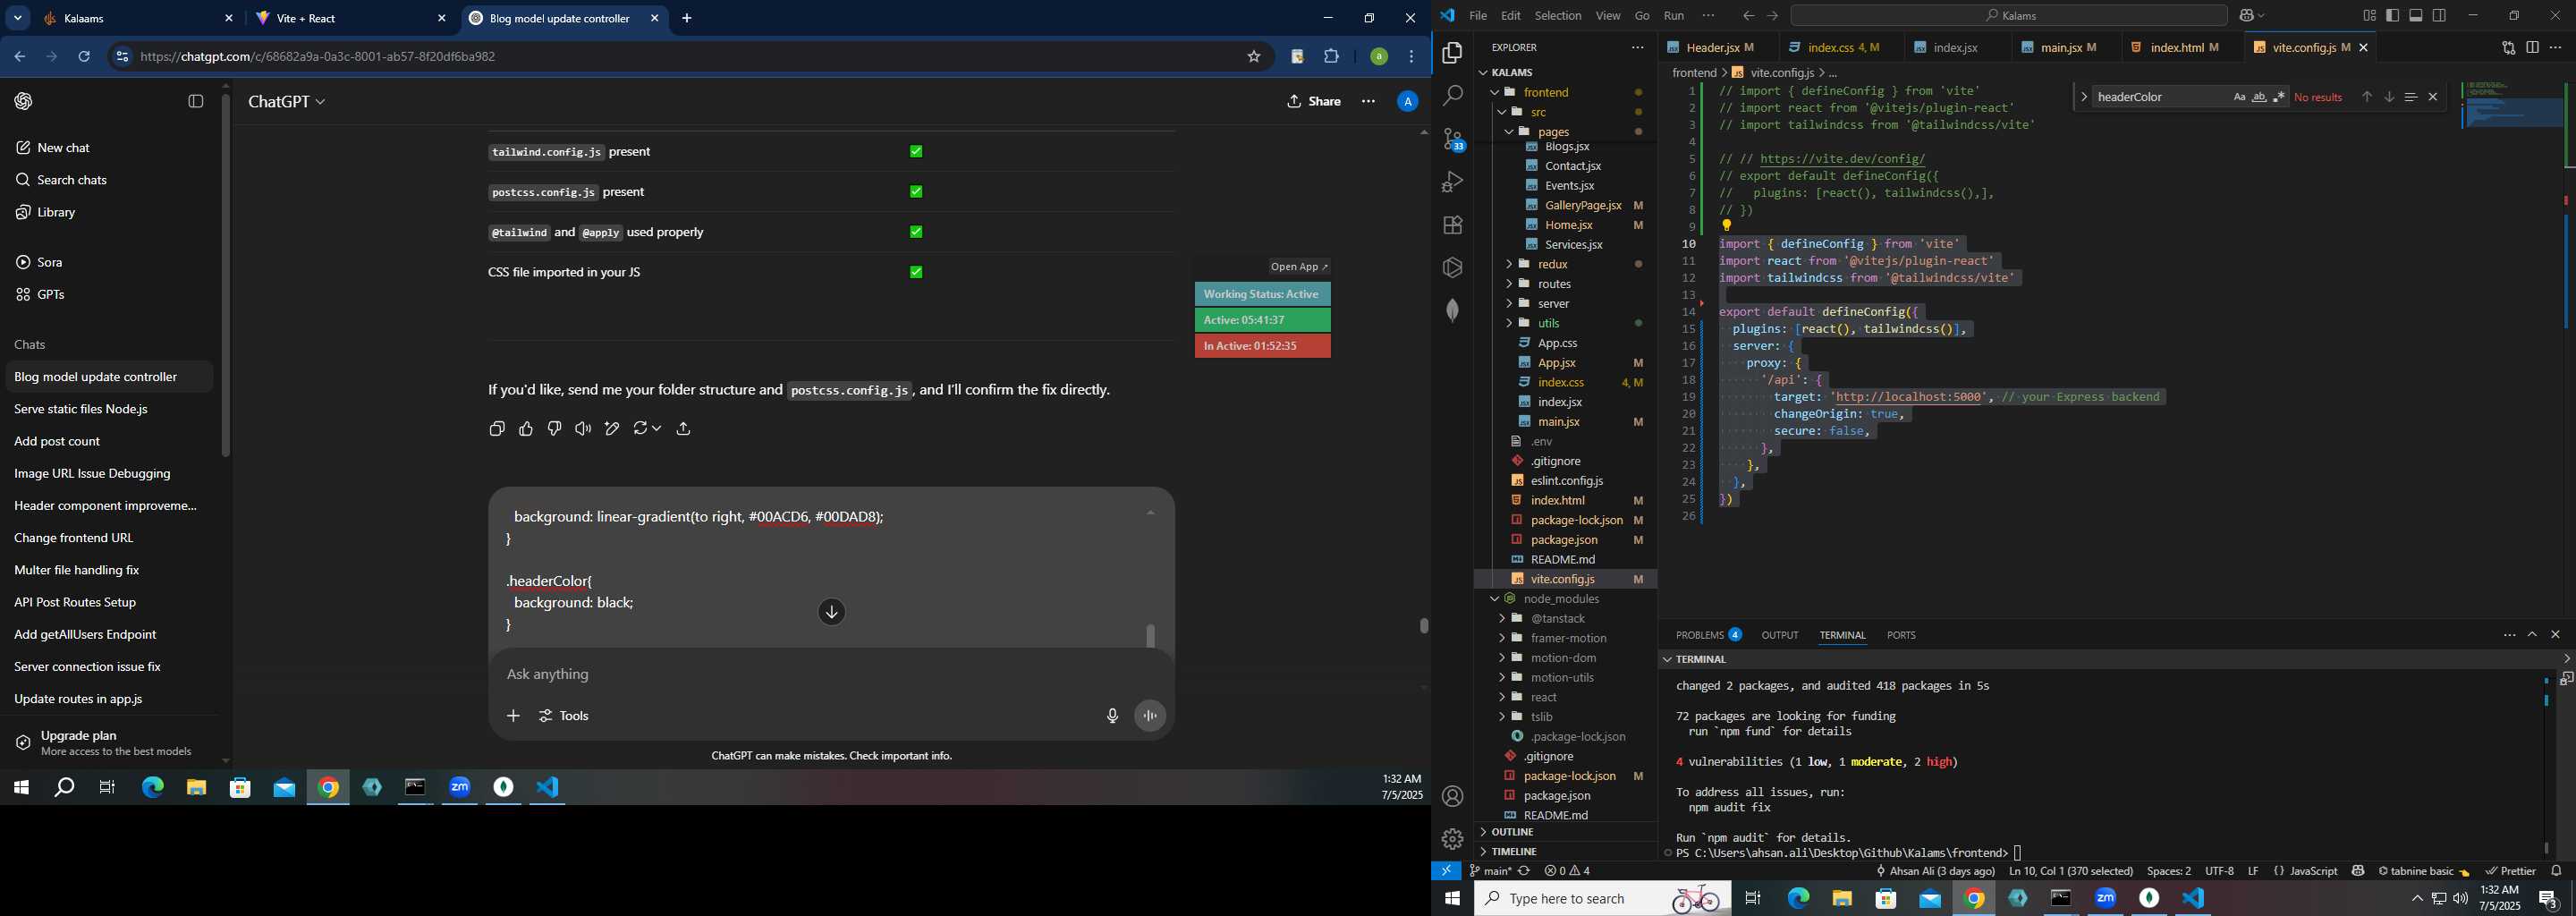Screen dimensions: 2576x916
Task: Click Open App button on time tracker
Action: pyautogui.click(x=1299, y=267)
